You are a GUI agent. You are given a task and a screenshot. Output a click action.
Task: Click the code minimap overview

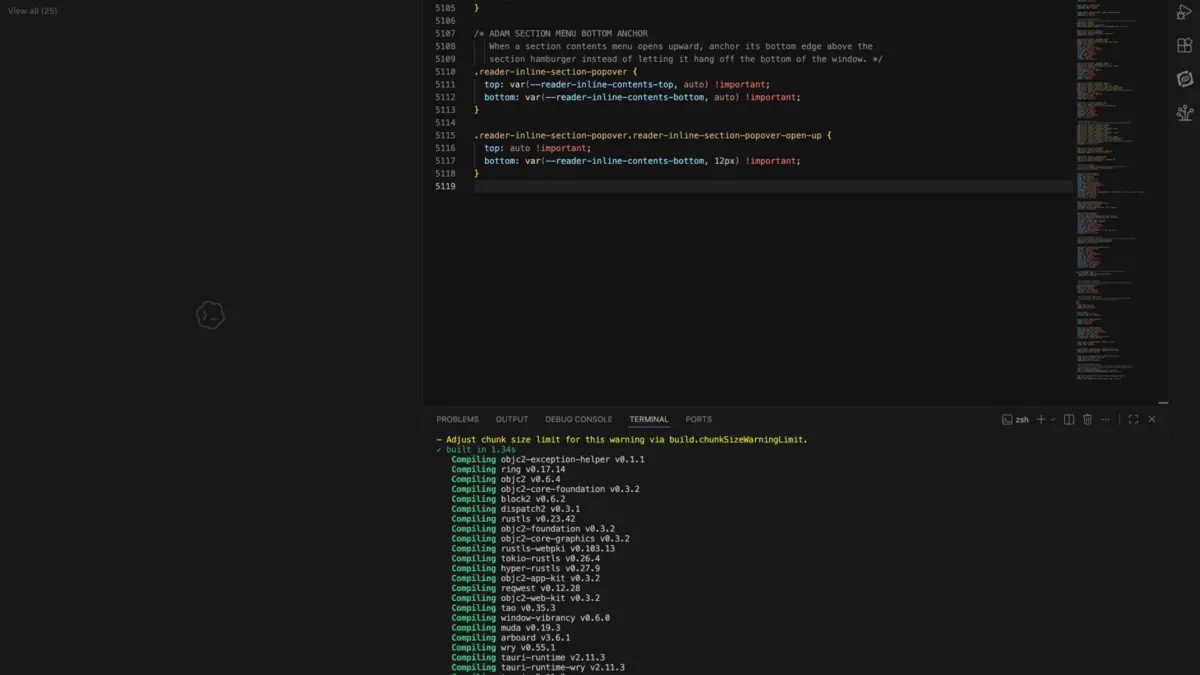(x=1111, y=190)
